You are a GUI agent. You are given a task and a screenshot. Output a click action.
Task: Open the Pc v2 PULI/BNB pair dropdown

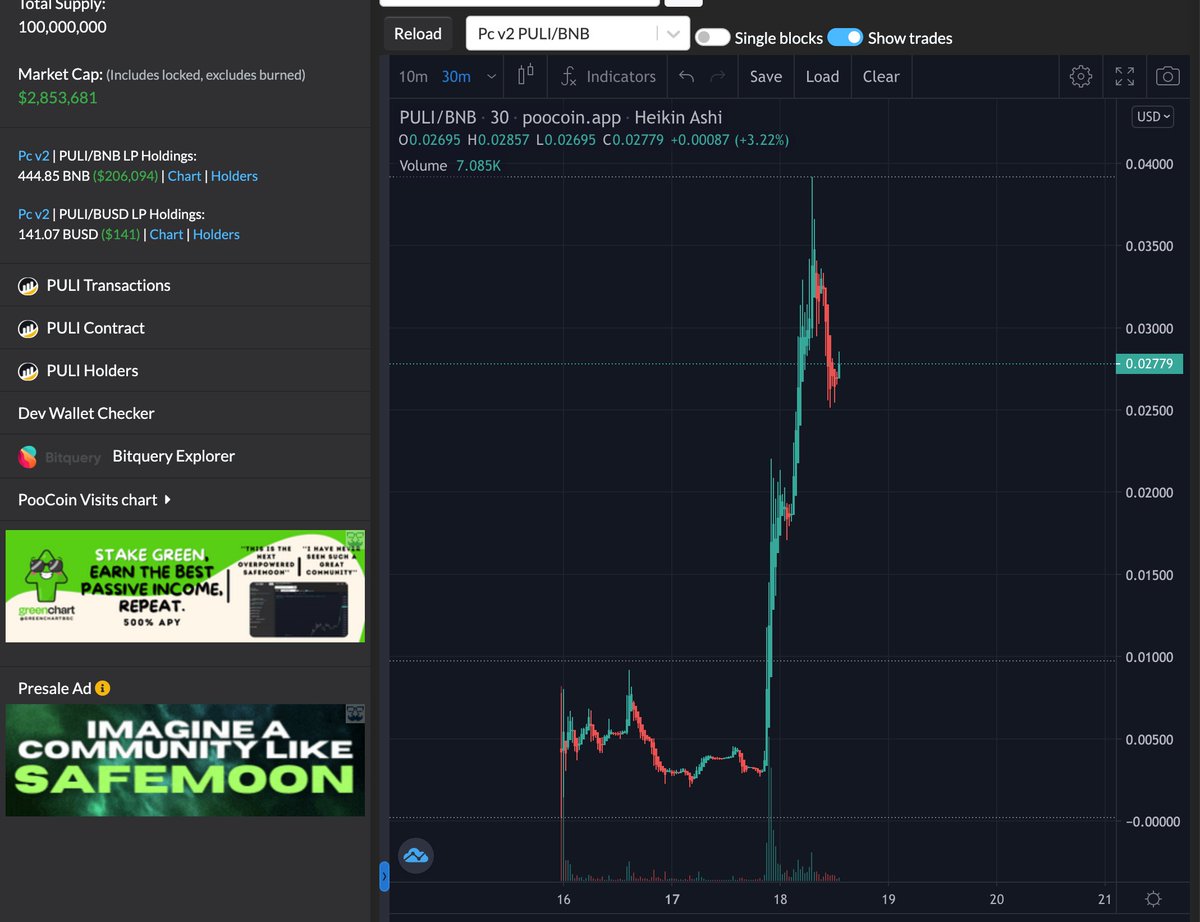click(x=577, y=33)
